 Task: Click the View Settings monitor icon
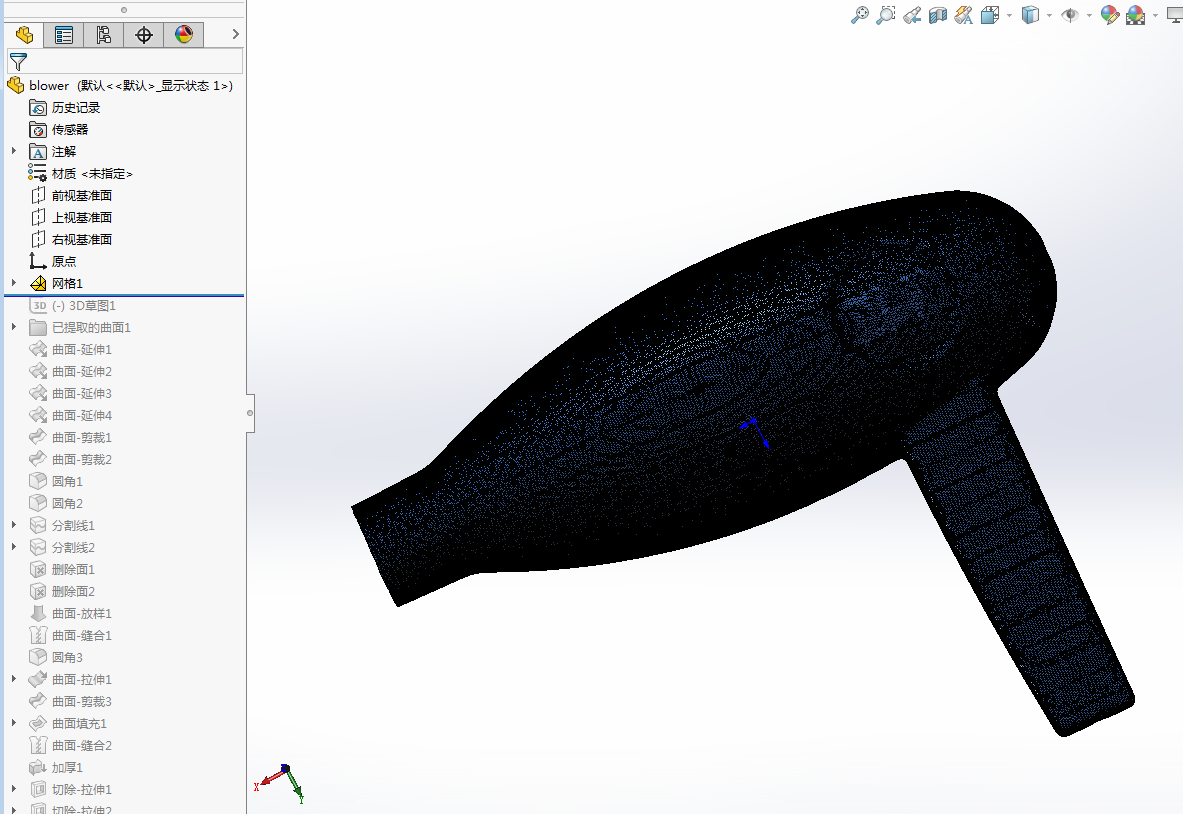pyautogui.click(x=1175, y=14)
